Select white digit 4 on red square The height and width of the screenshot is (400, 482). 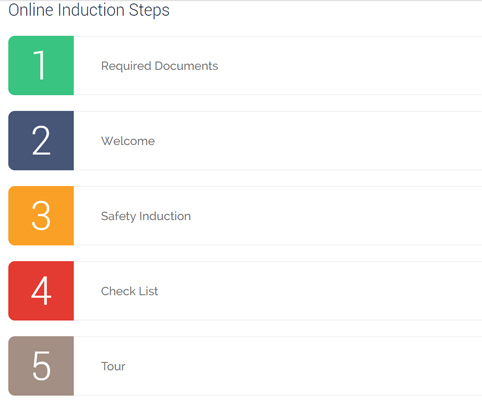(41, 291)
